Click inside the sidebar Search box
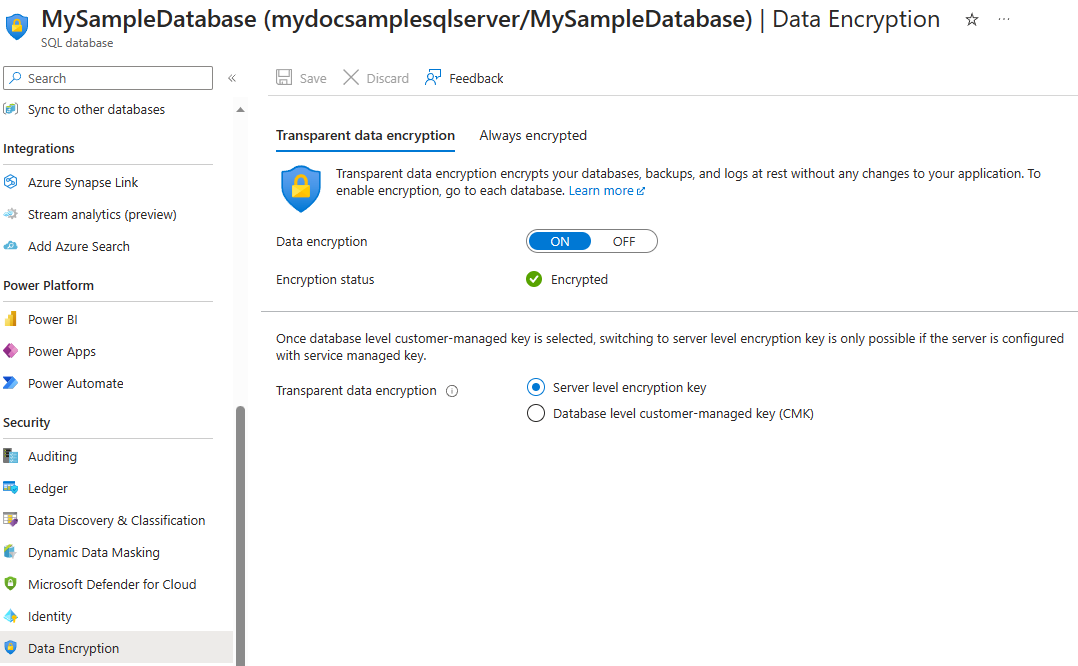Viewport: 1078px width, 666px height. [x=107, y=77]
